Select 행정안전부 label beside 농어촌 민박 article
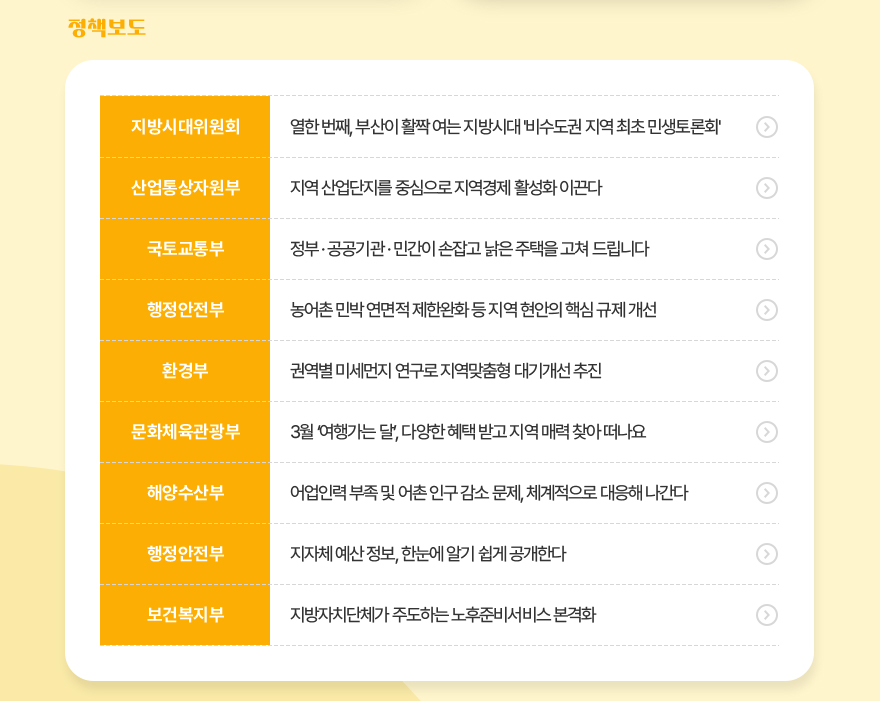880x701 pixels. point(185,310)
